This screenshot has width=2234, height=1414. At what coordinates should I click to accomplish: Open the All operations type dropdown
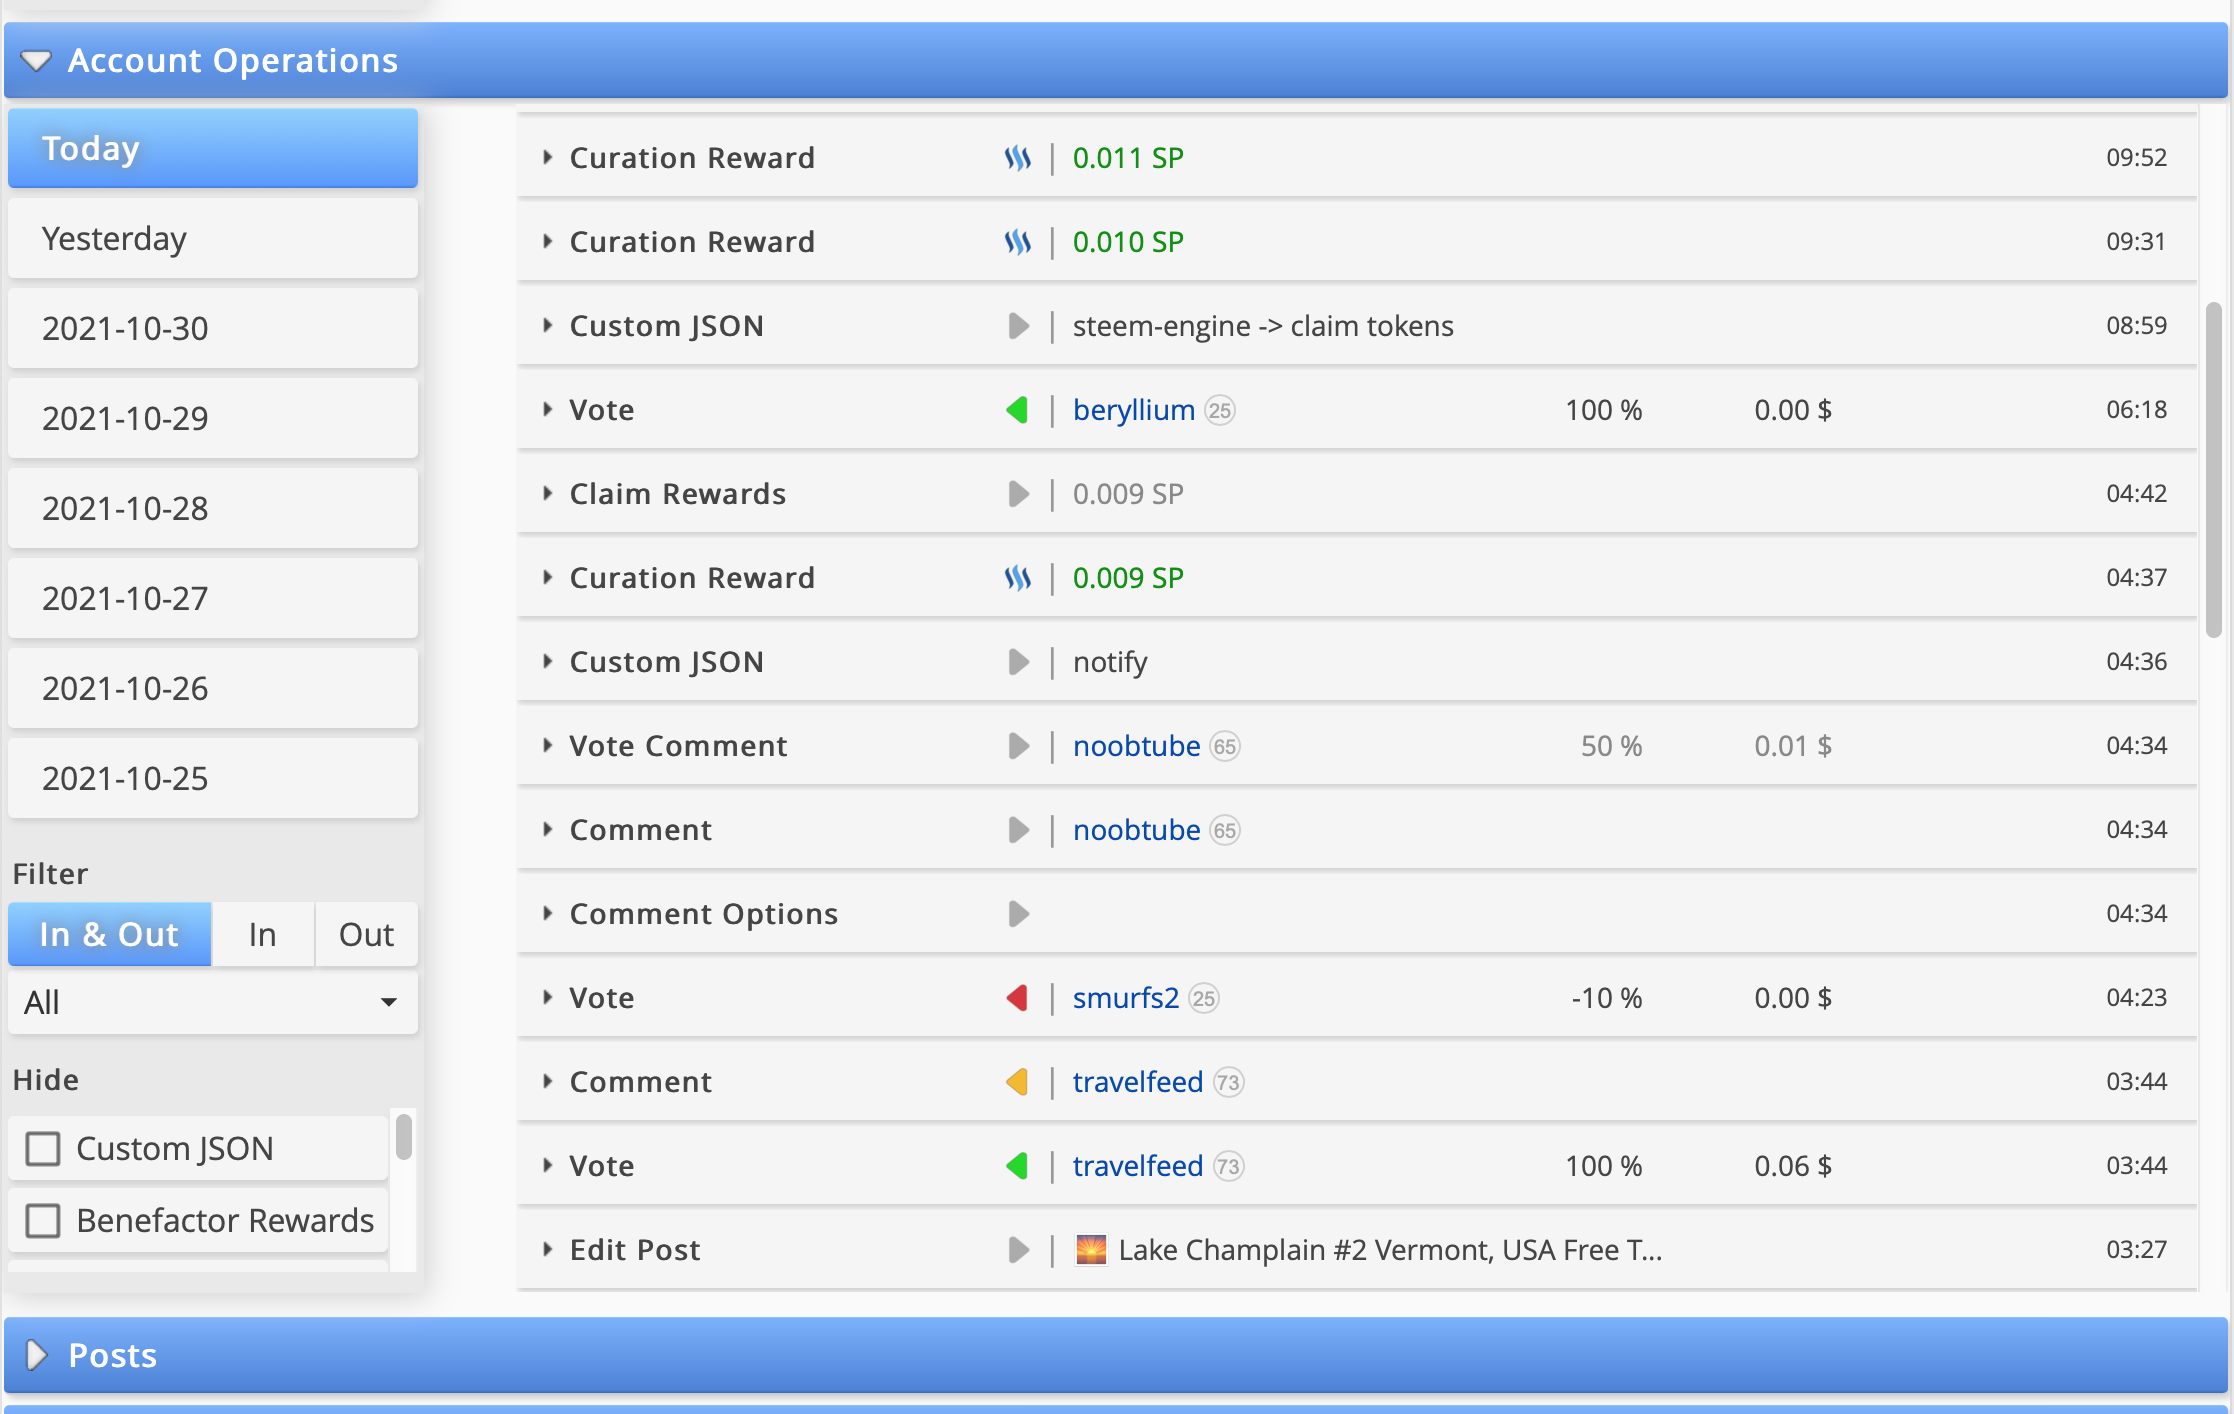[212, 1002]
